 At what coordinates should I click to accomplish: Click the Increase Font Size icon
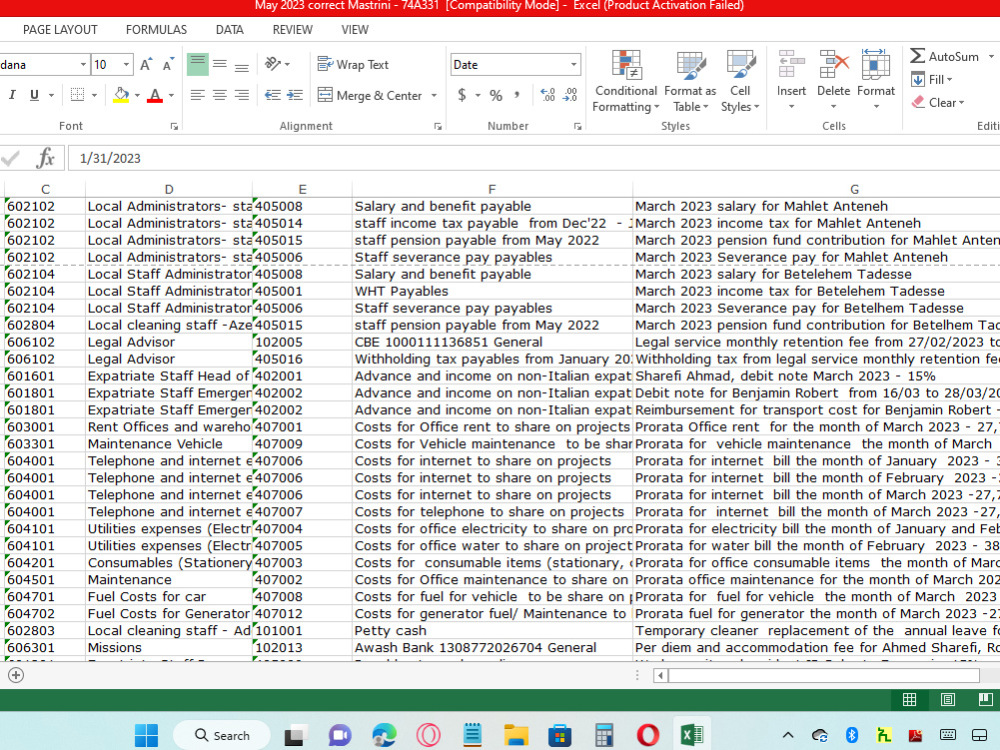tap(146, 64)
